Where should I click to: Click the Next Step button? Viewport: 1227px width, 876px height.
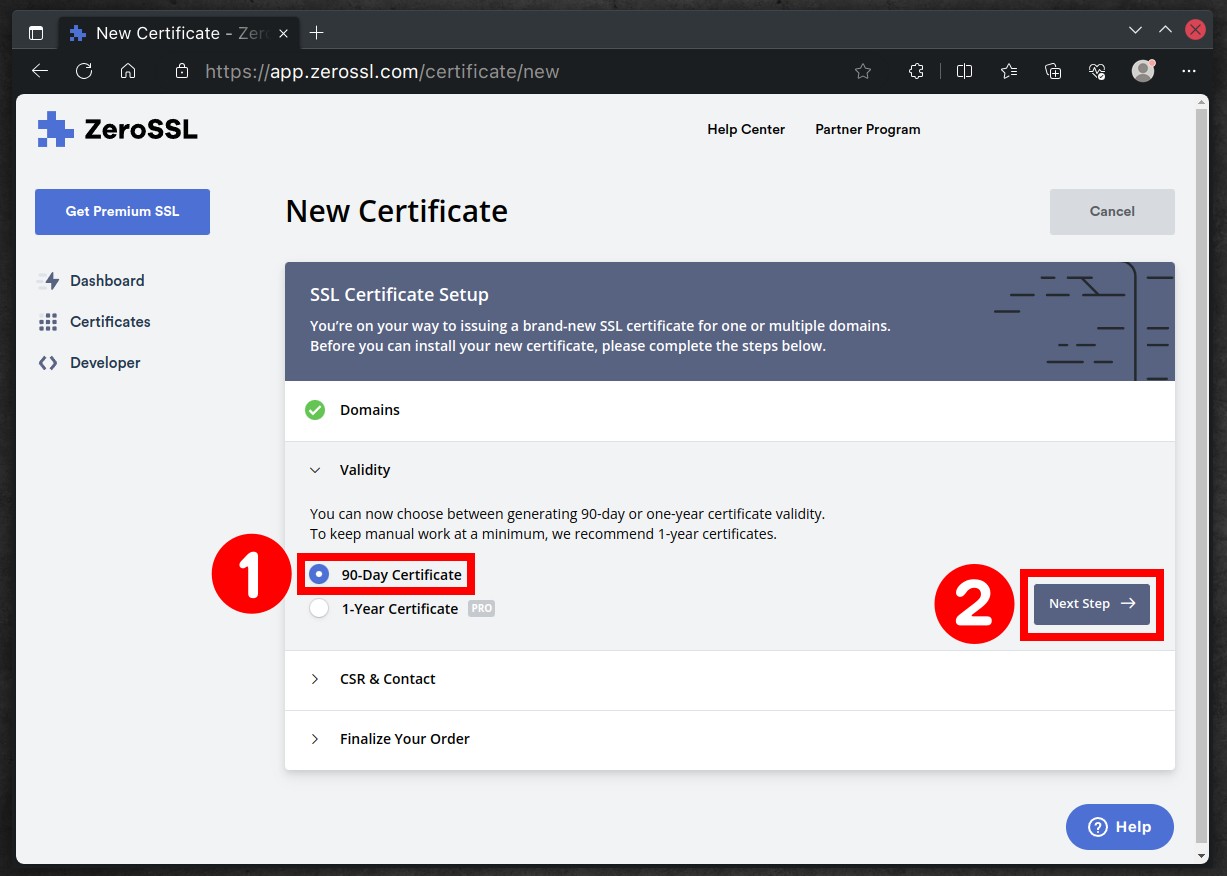(x=1092, y=604)
